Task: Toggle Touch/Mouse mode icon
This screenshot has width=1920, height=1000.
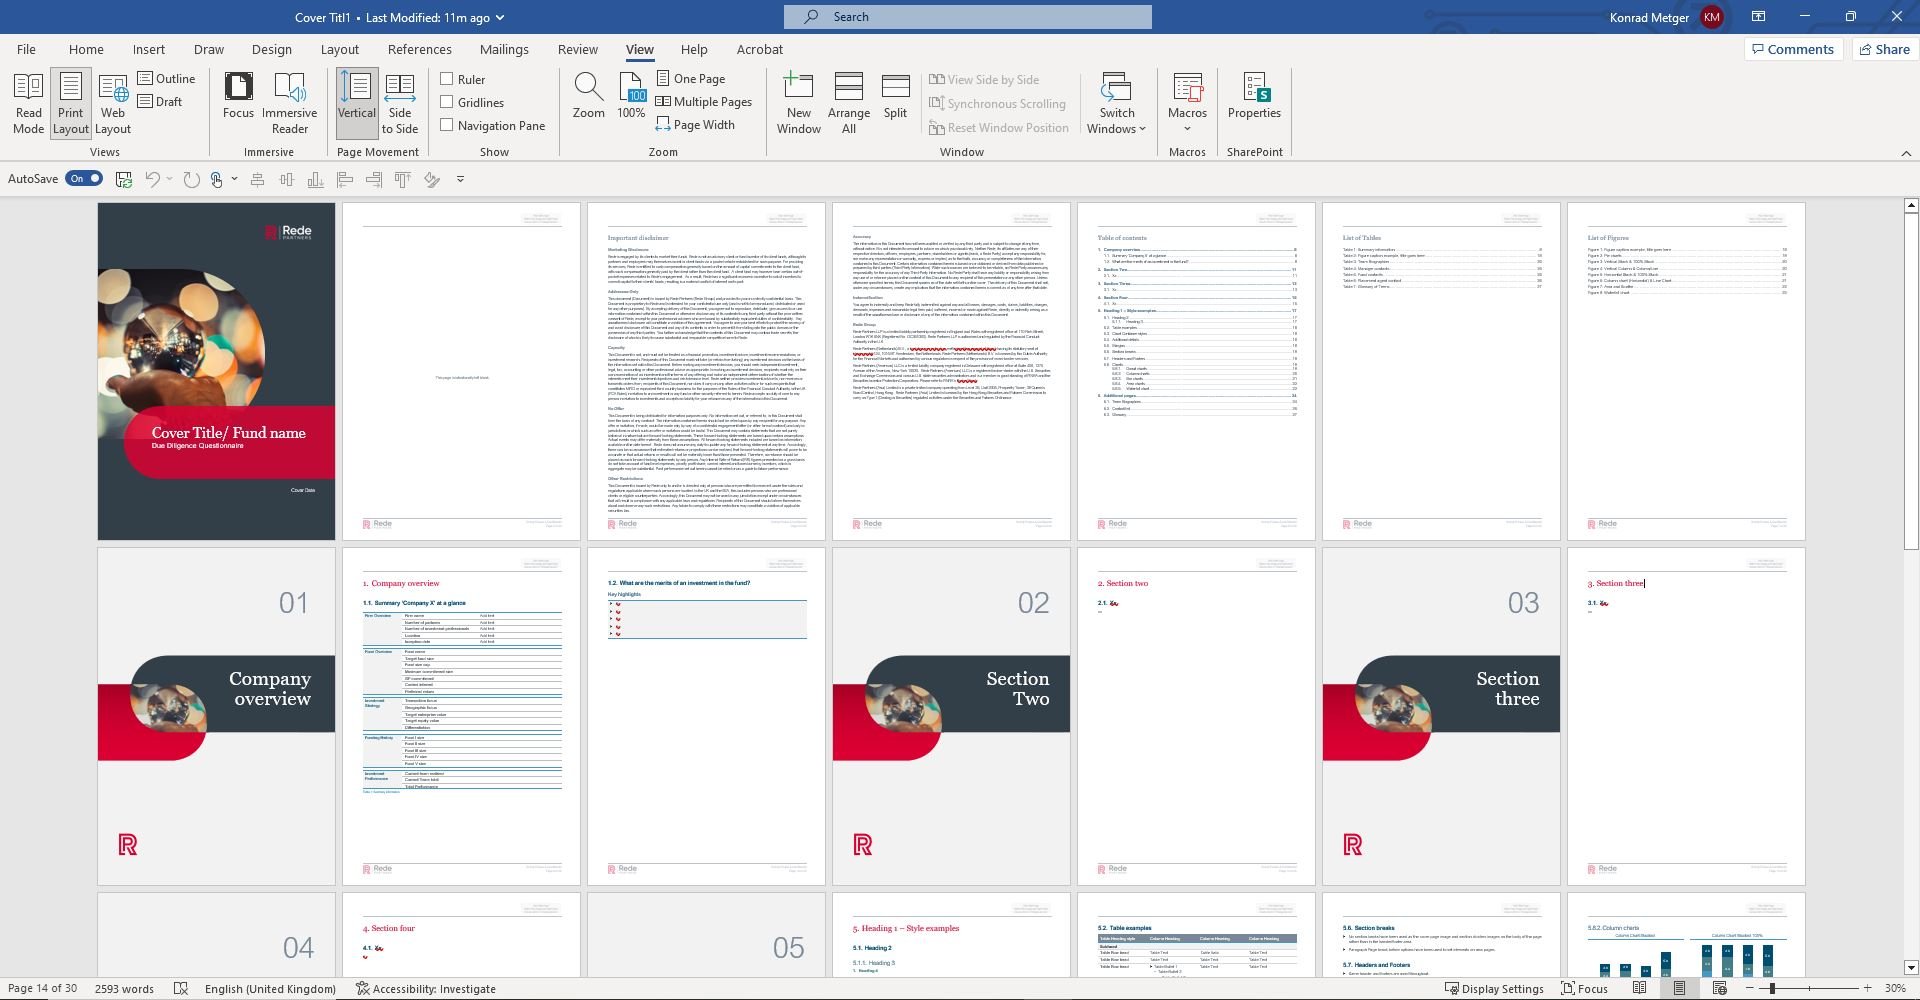Action: coord(216,179)
